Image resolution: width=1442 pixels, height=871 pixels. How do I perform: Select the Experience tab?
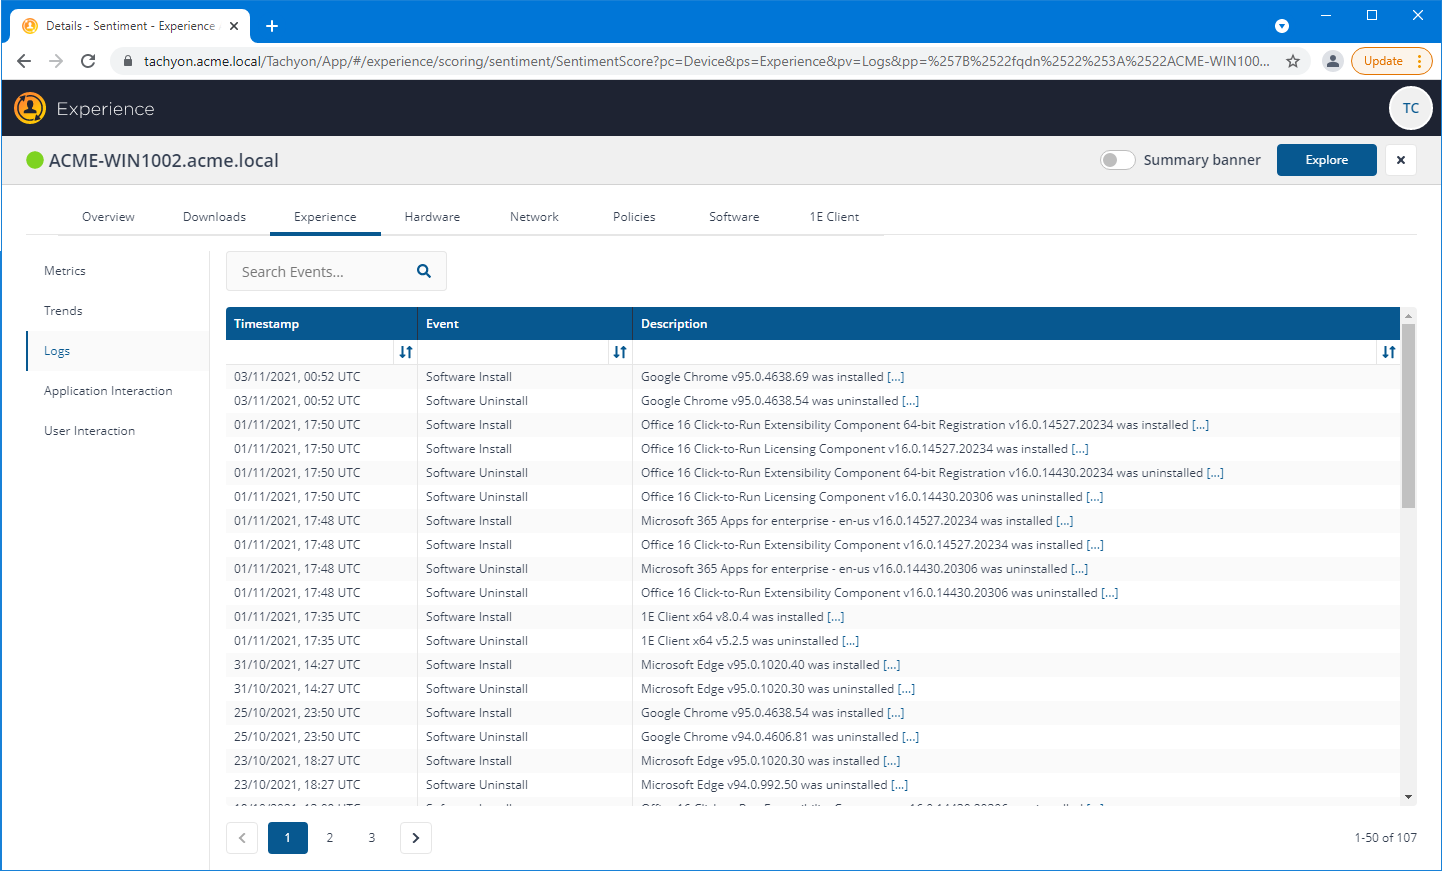(x=325, y=217)
